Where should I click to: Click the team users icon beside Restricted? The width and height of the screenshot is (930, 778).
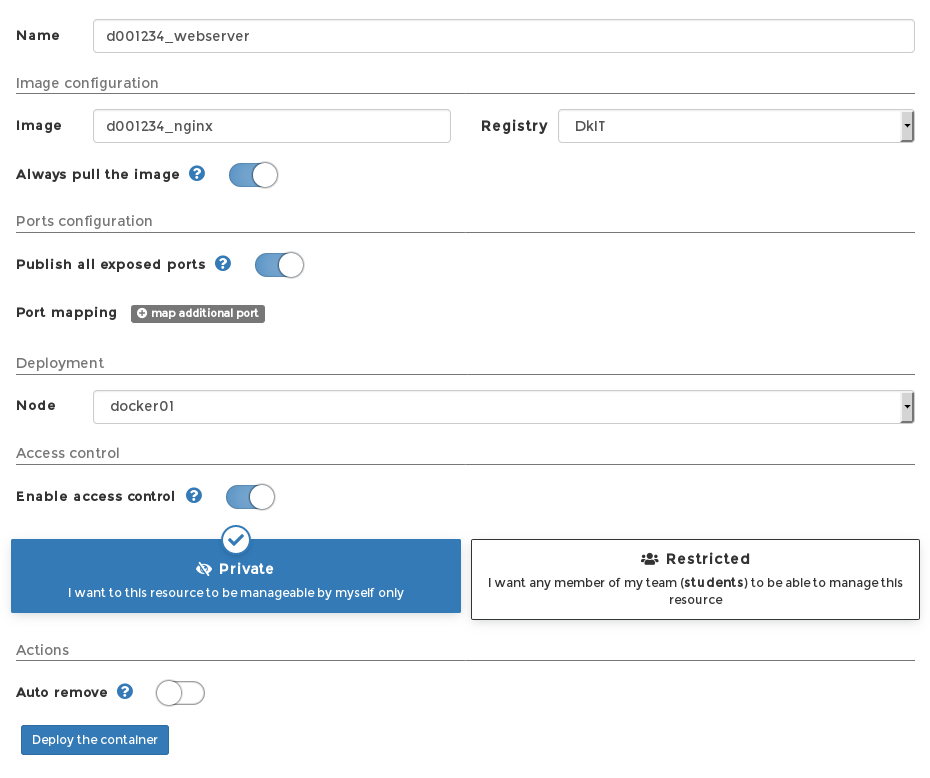tap(649, 559)
